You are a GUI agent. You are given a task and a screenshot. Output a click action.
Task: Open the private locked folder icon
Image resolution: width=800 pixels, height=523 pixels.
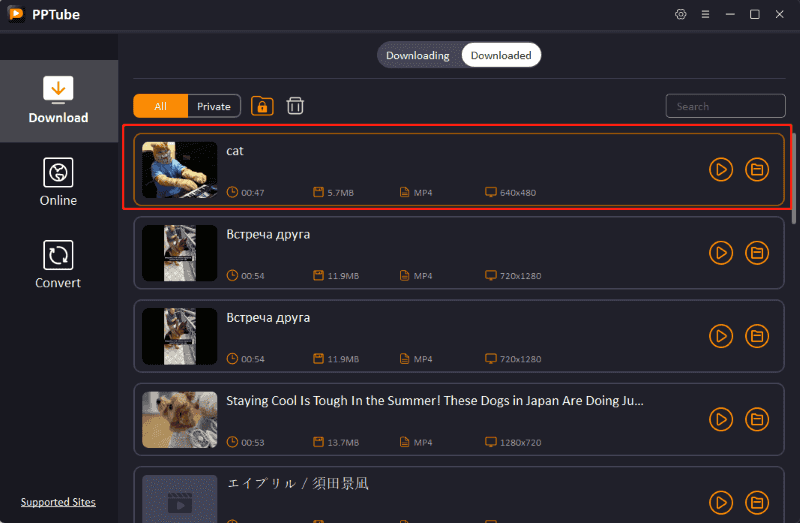click(x=262, y=106)
